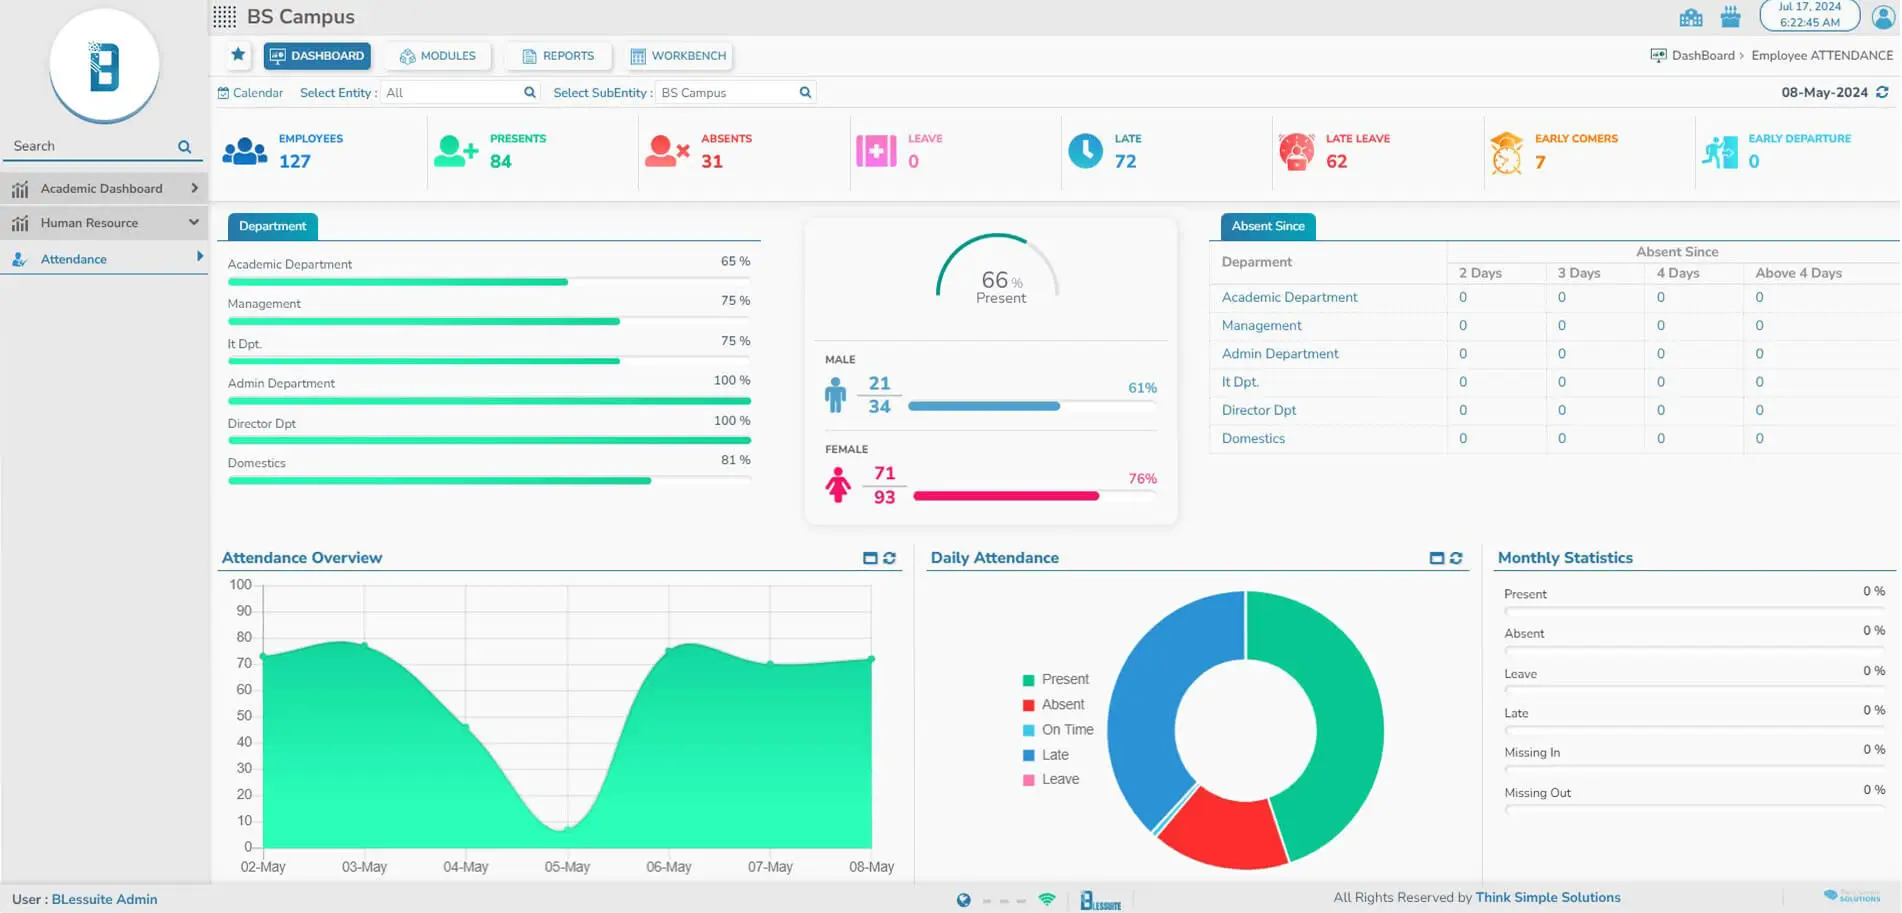The width and height of the screenshot is (1902, 913).
Task: Open the user profile avatar icon
Action: pos(1883,17)
